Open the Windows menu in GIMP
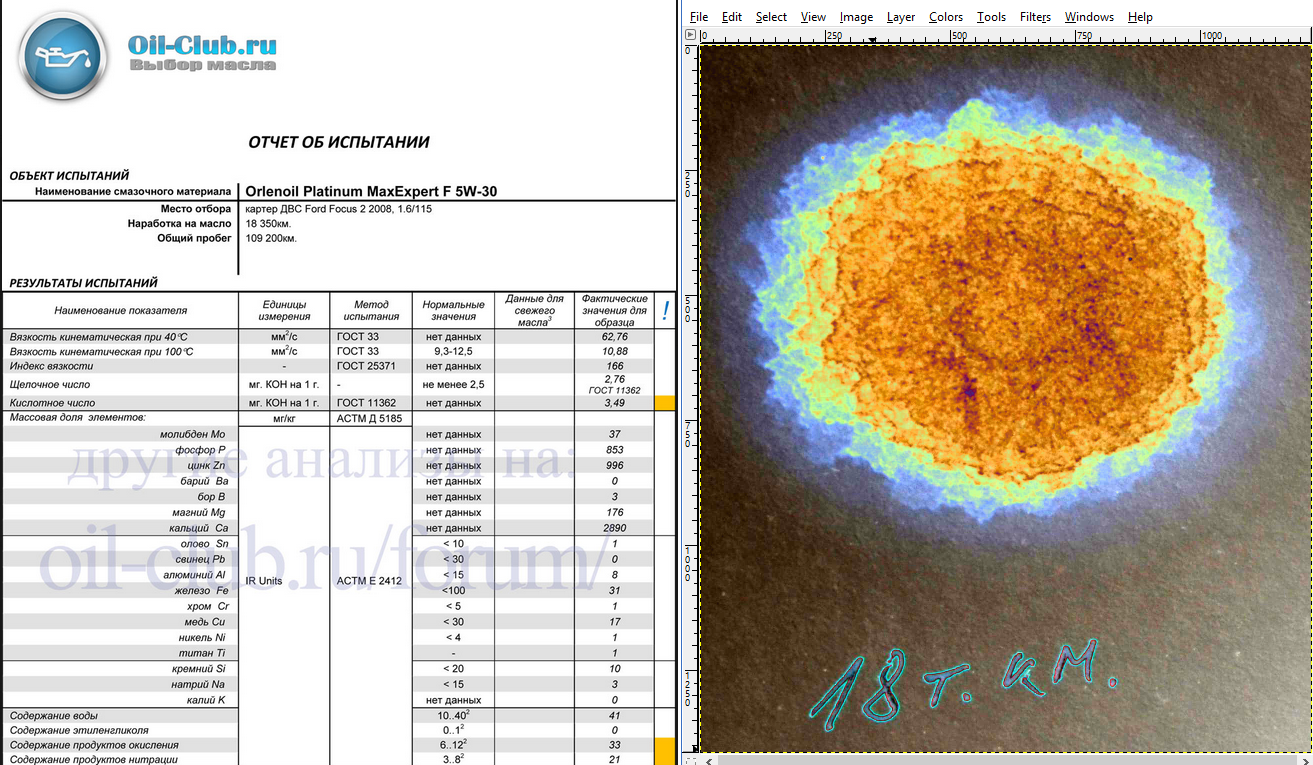 pyautogui.click(x=1089, y=17)
